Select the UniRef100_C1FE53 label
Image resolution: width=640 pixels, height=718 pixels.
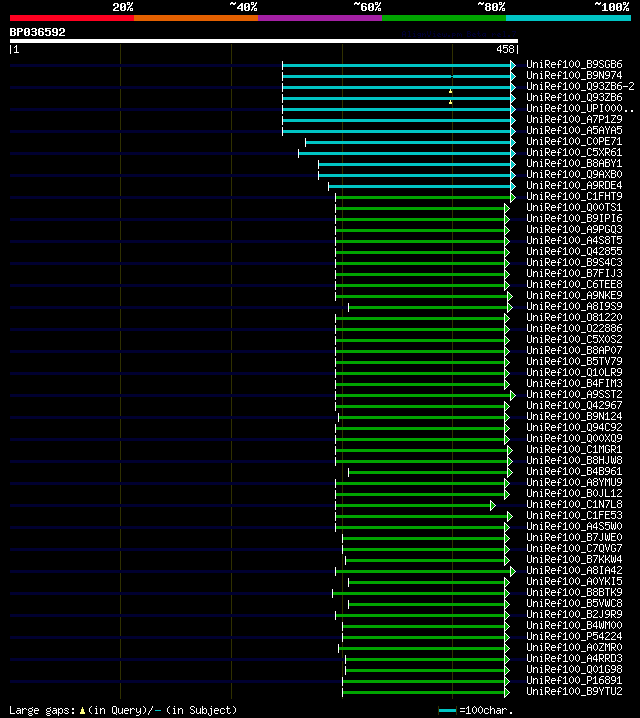click(x=574, y=515)
